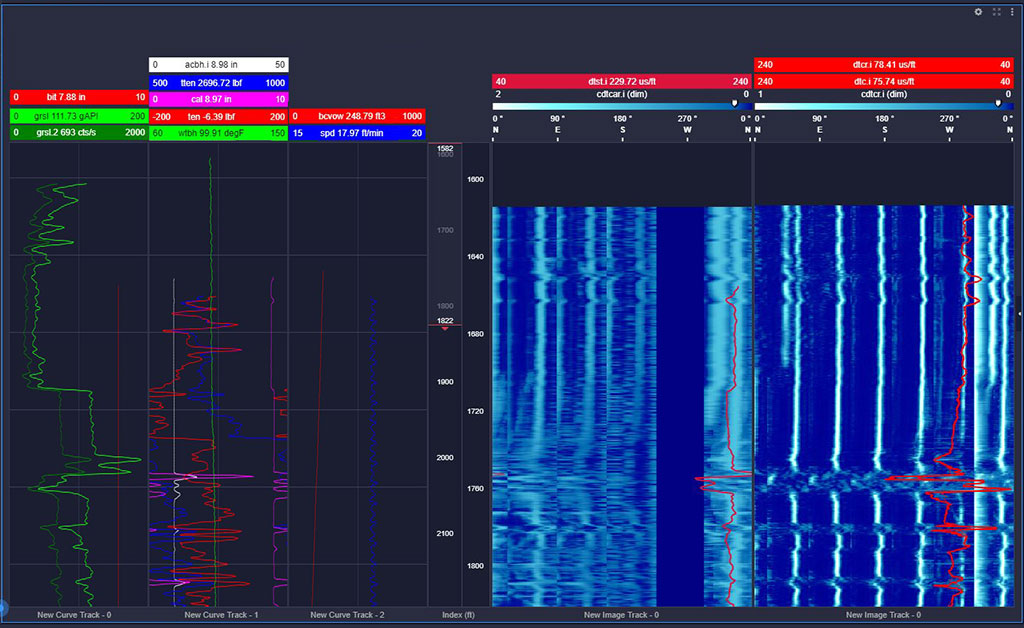Select the acbh.i 8.98 in curve header

click(x=218, y=66)
